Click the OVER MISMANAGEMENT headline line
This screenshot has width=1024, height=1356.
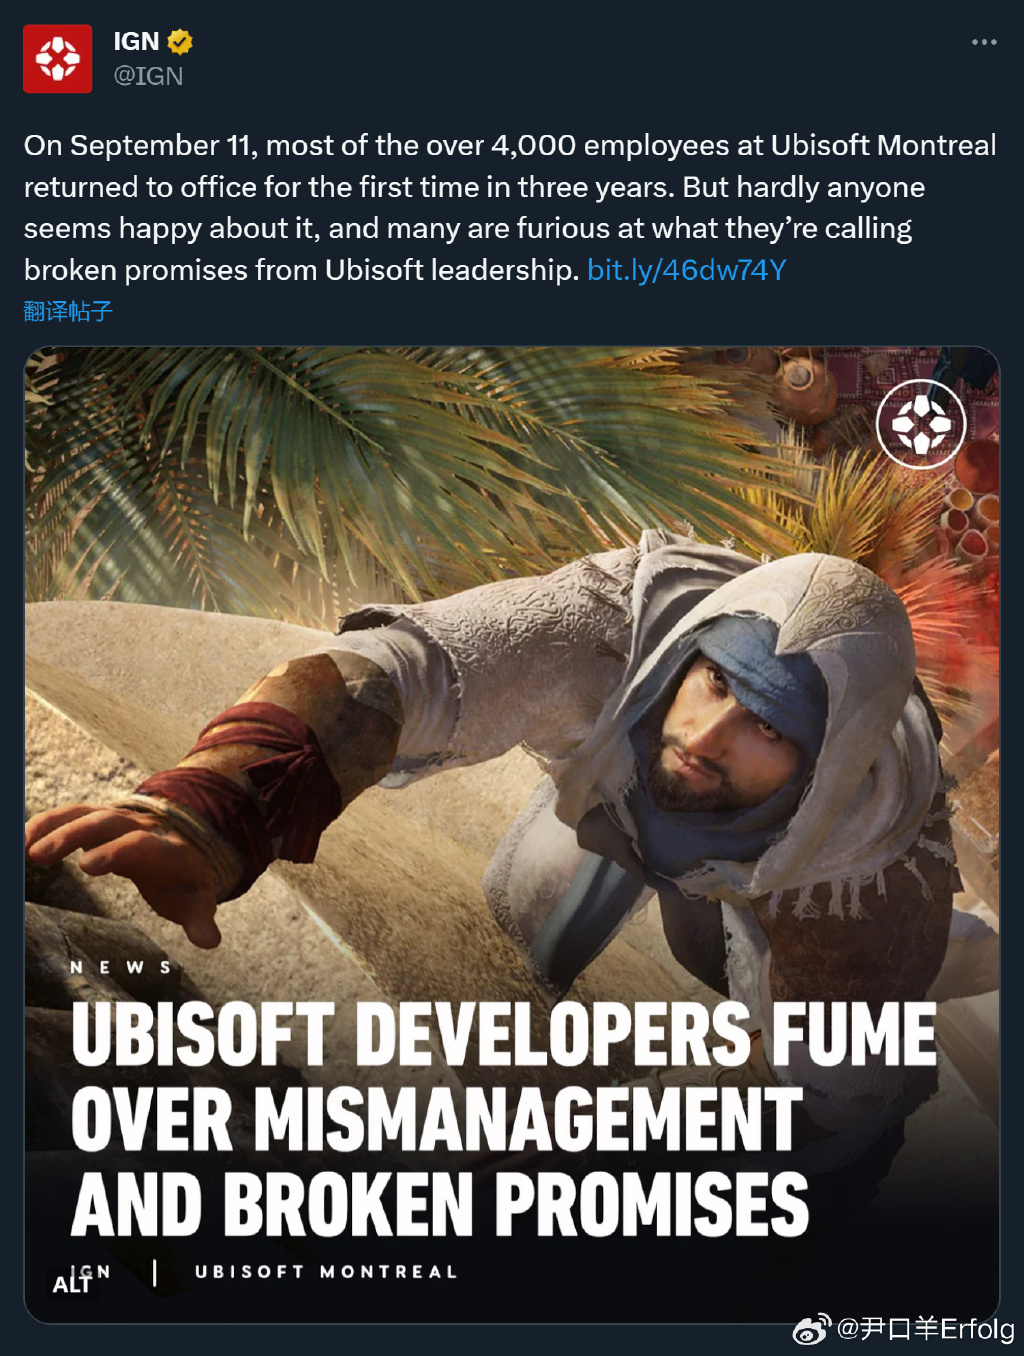pyautogui.click(x=437, y=1120)
